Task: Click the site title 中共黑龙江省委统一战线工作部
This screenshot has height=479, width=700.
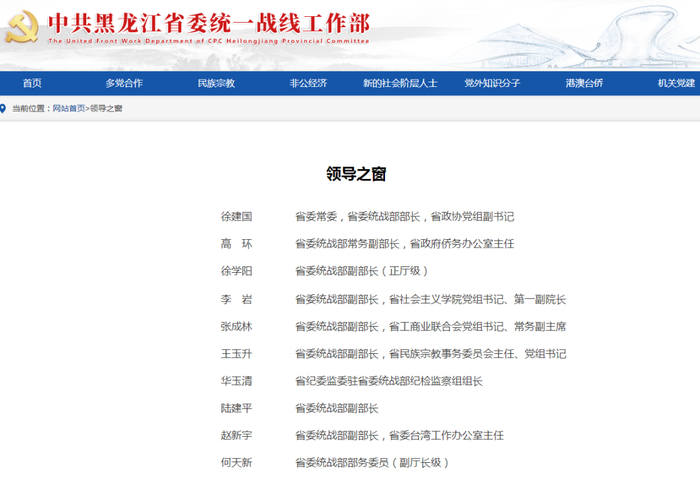Action: pyautogui.click(x=209, y=23)
